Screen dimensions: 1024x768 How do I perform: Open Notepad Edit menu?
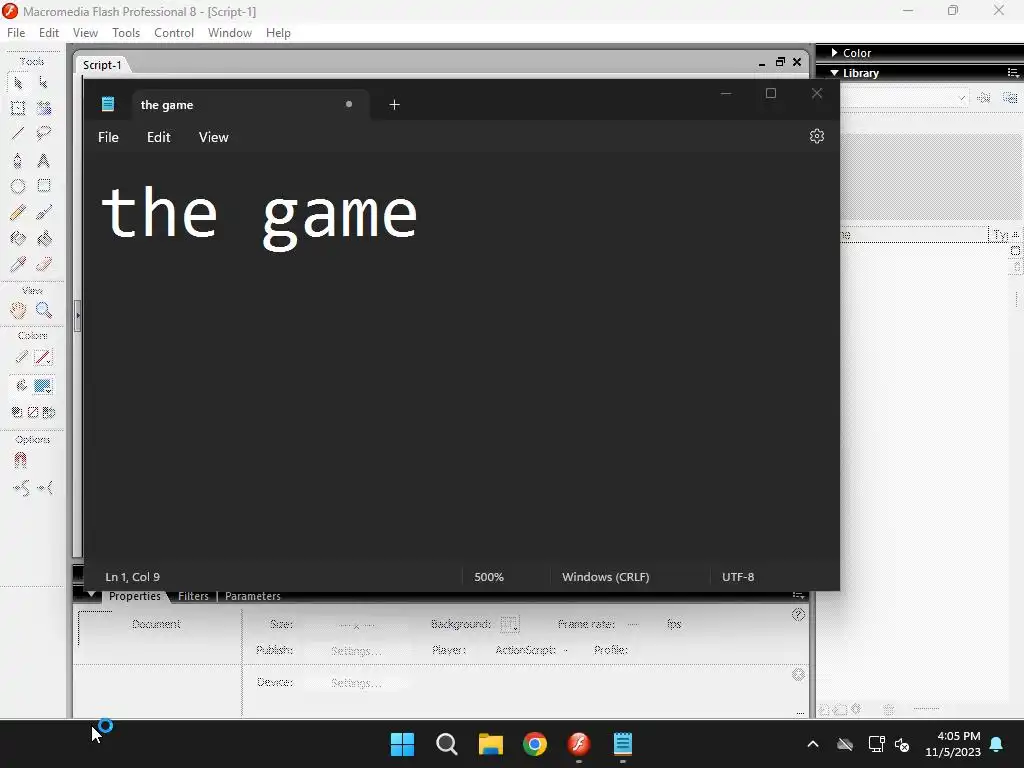coord(159,137)
